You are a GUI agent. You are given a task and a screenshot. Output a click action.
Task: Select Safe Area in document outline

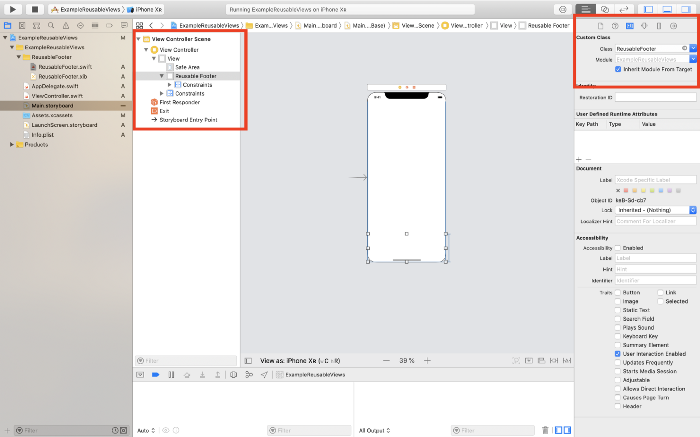tap(187, 67)
